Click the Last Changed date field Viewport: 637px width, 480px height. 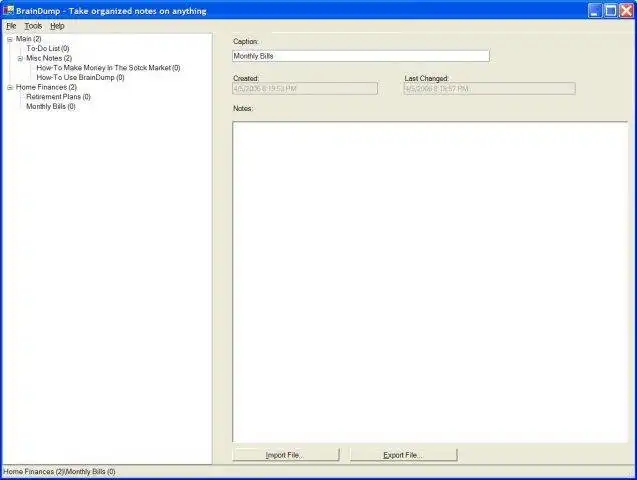pyautogui.click(x=490, y=89)
